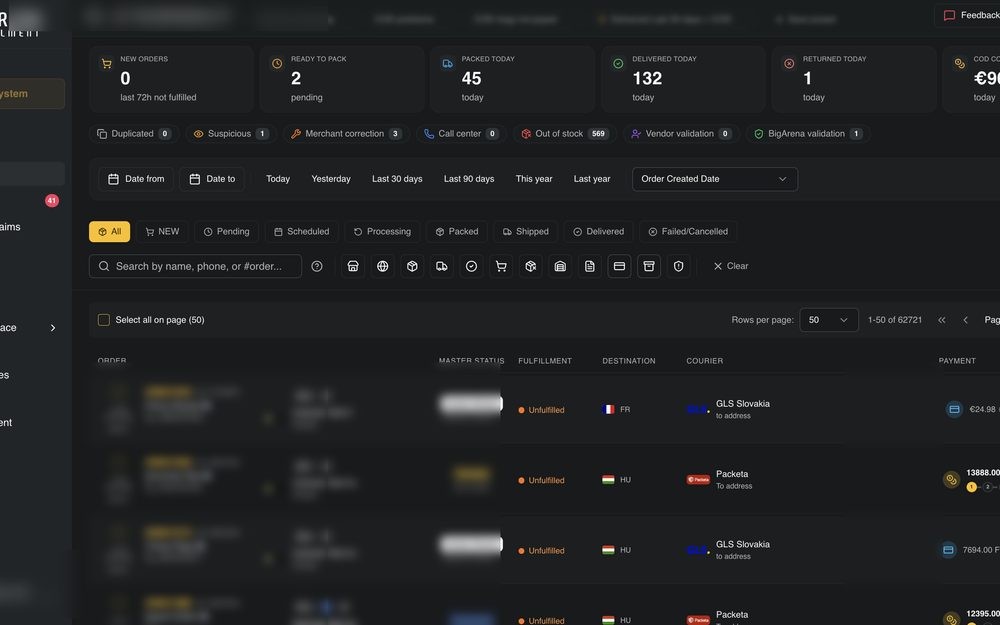Viewport: 1000px width, 625px height.
Task: Click the package box filter icon
Action: pyautogui.click(x=412, y=267)
